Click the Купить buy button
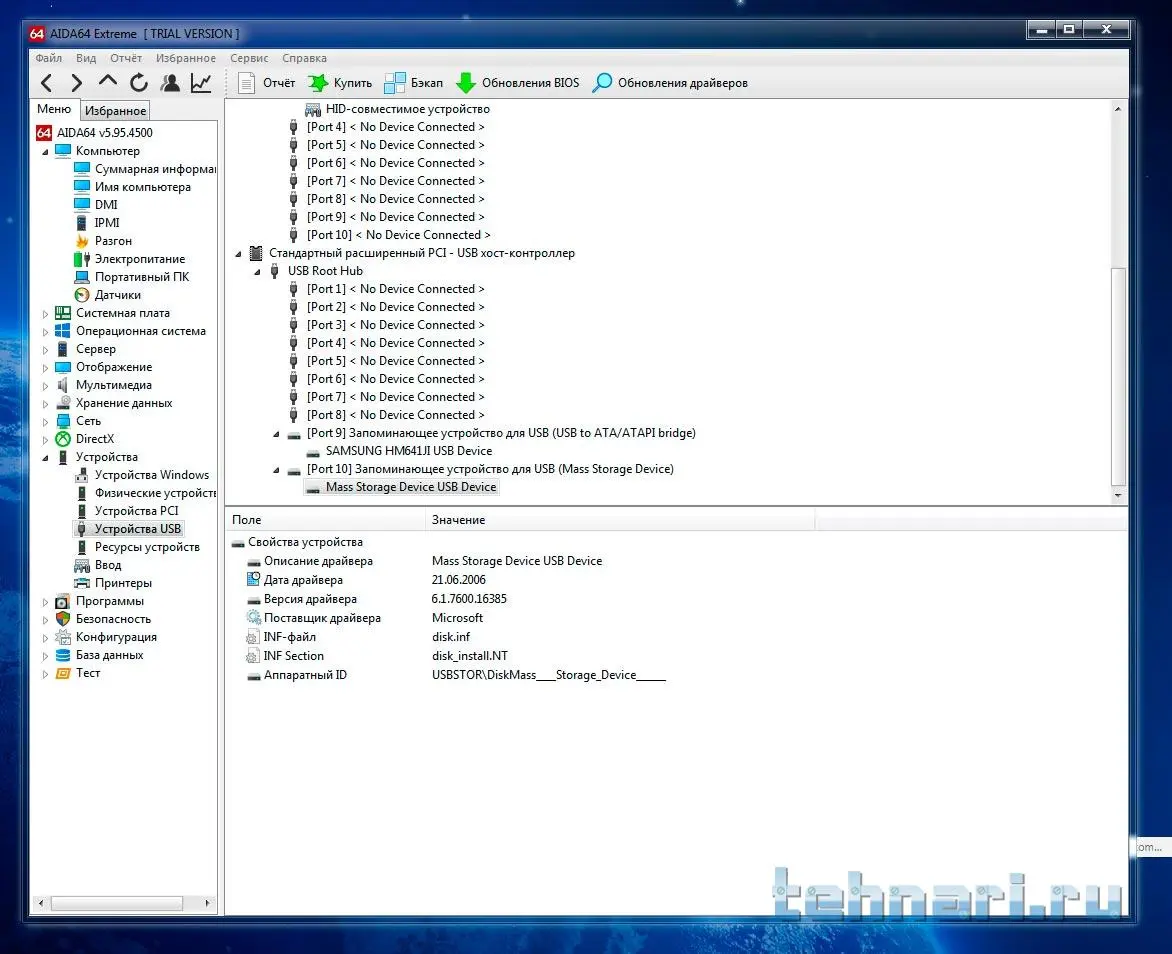1172x954 pixels. (340, 83)
